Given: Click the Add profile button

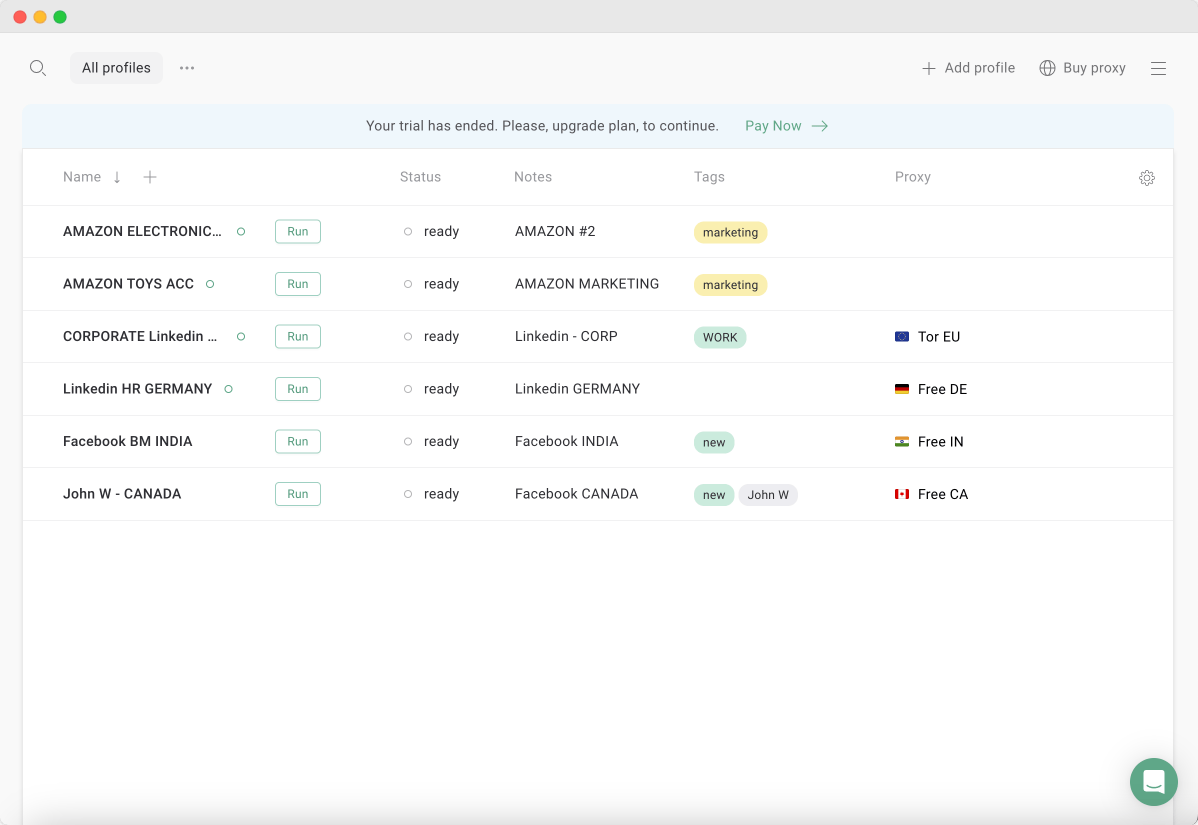Looking at the screenshot, I should pos(969,68).
